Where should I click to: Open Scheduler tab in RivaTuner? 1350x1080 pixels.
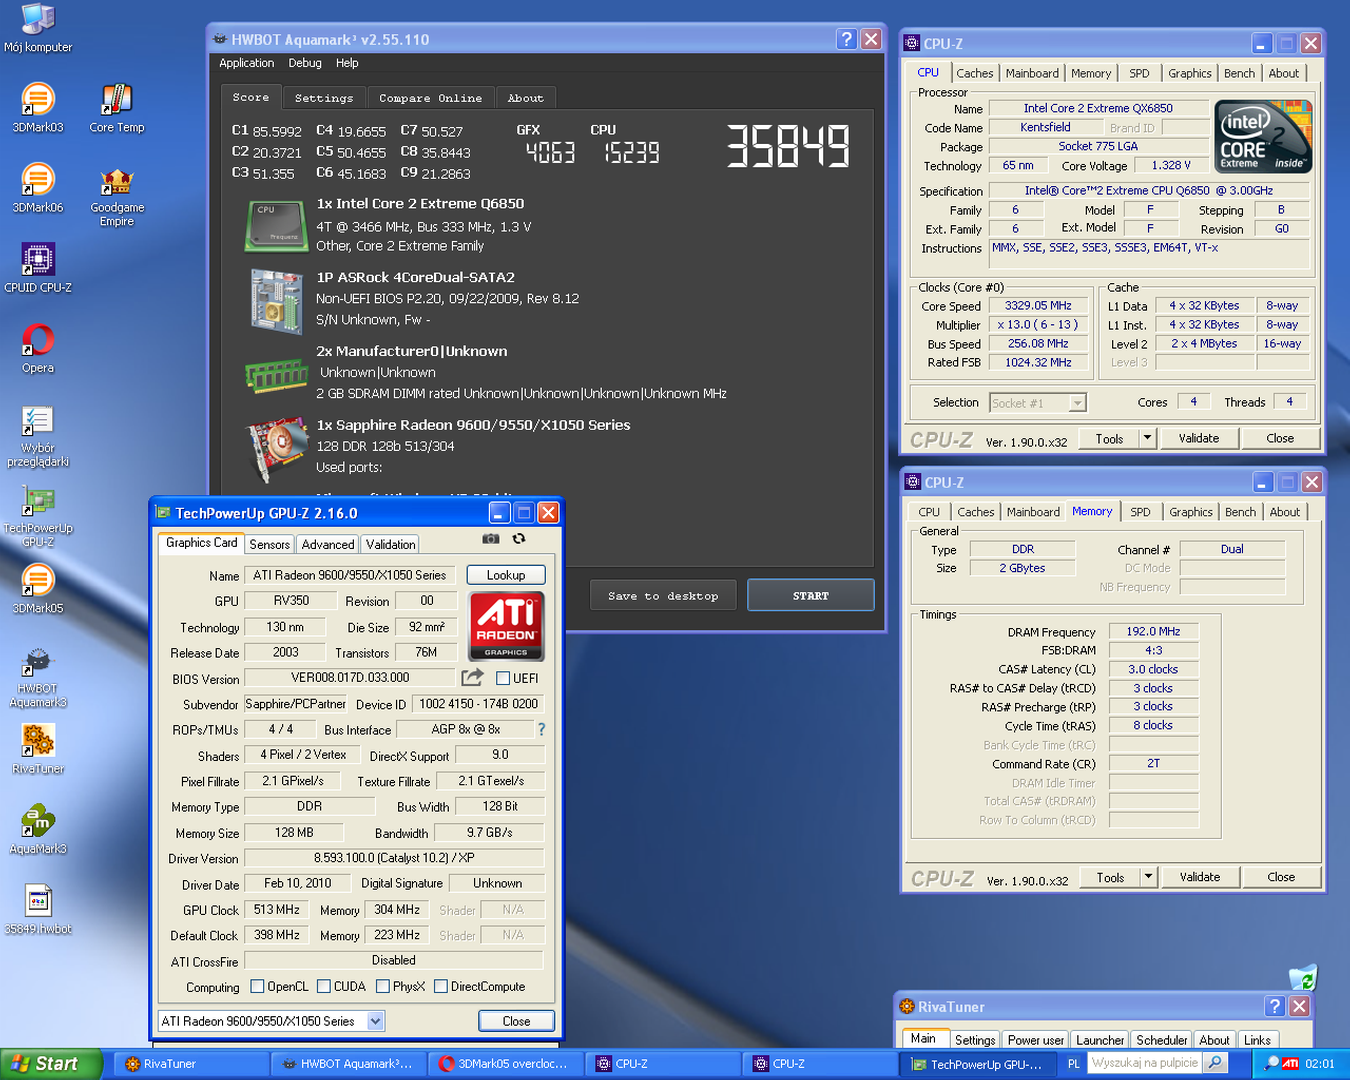point(1162,1040)
